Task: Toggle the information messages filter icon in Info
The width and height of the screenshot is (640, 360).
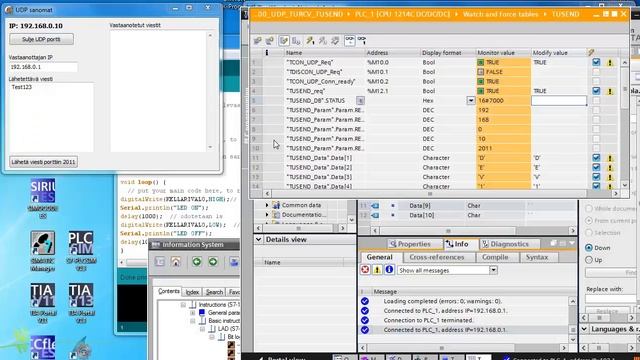Action: [x=389, y=270]
